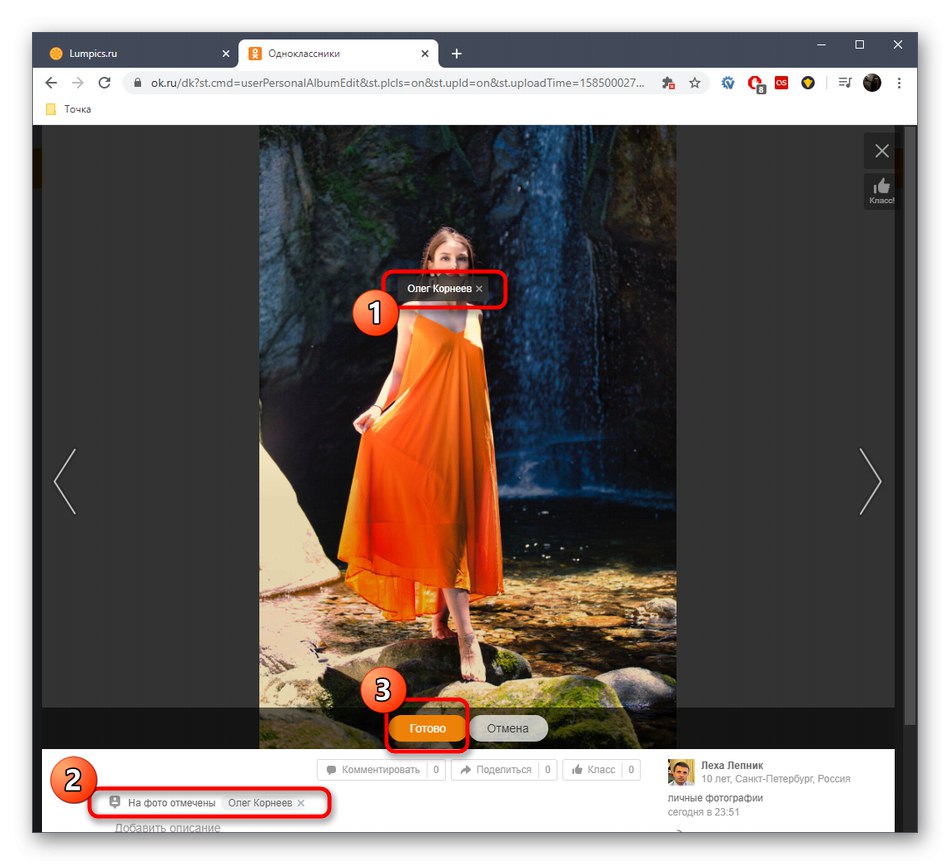This screenshot has width=950, height=865.
Task: Close the Одноклассники tab
Action: coord(425,54)
